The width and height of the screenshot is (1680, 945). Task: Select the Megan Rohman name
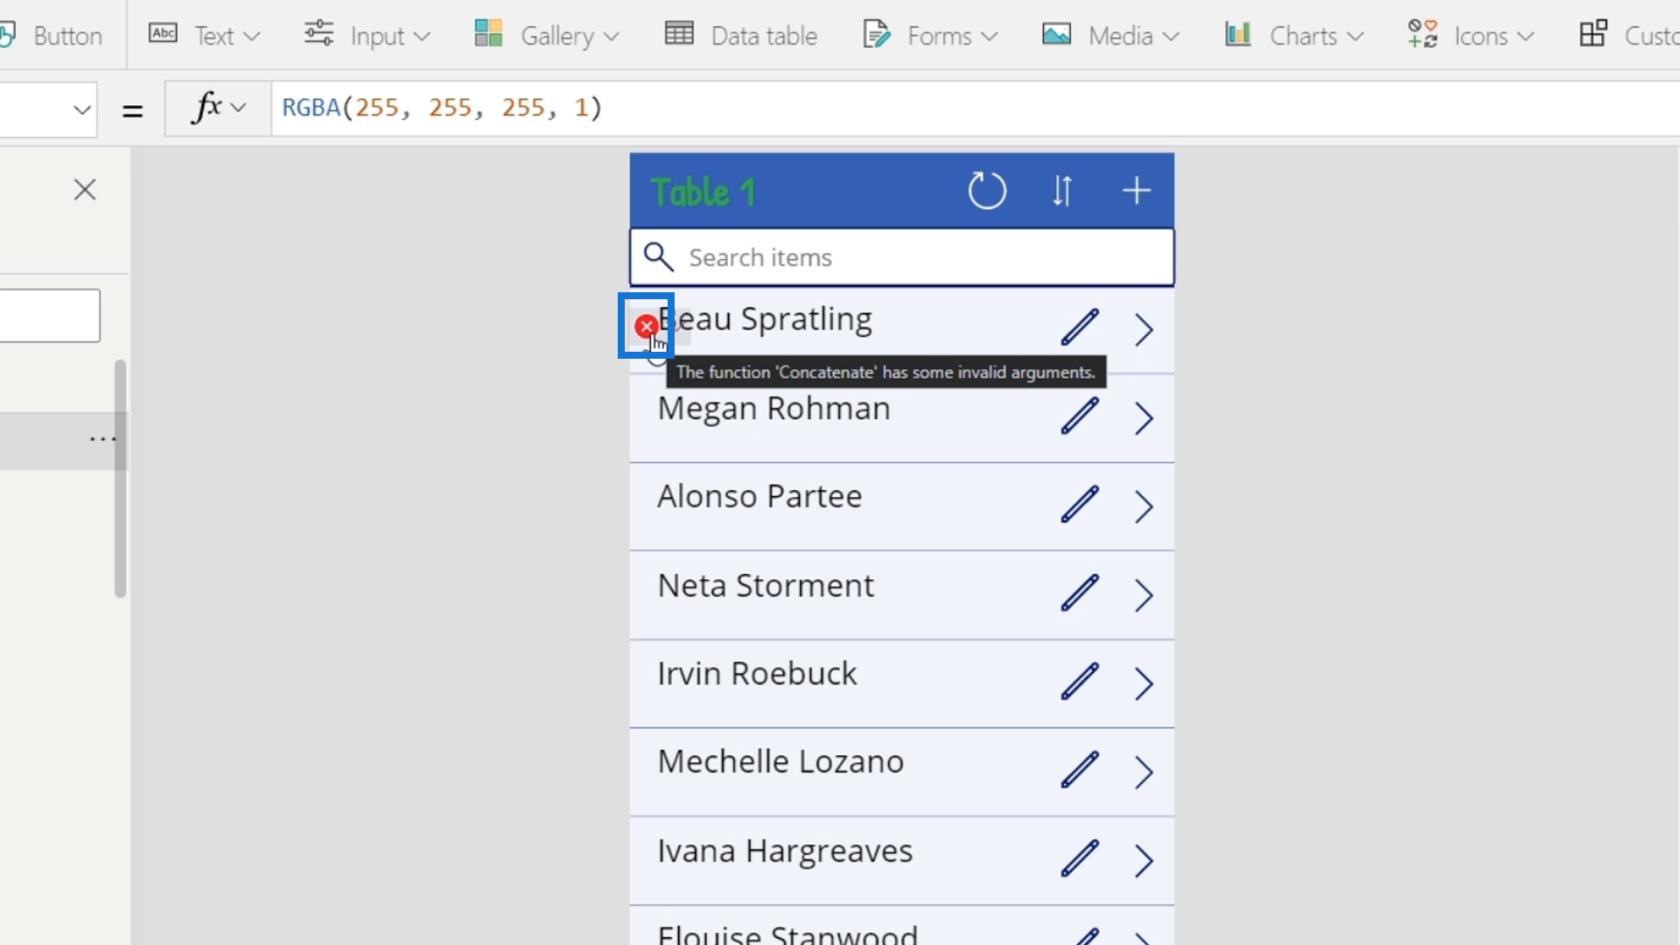coord(774,409)
